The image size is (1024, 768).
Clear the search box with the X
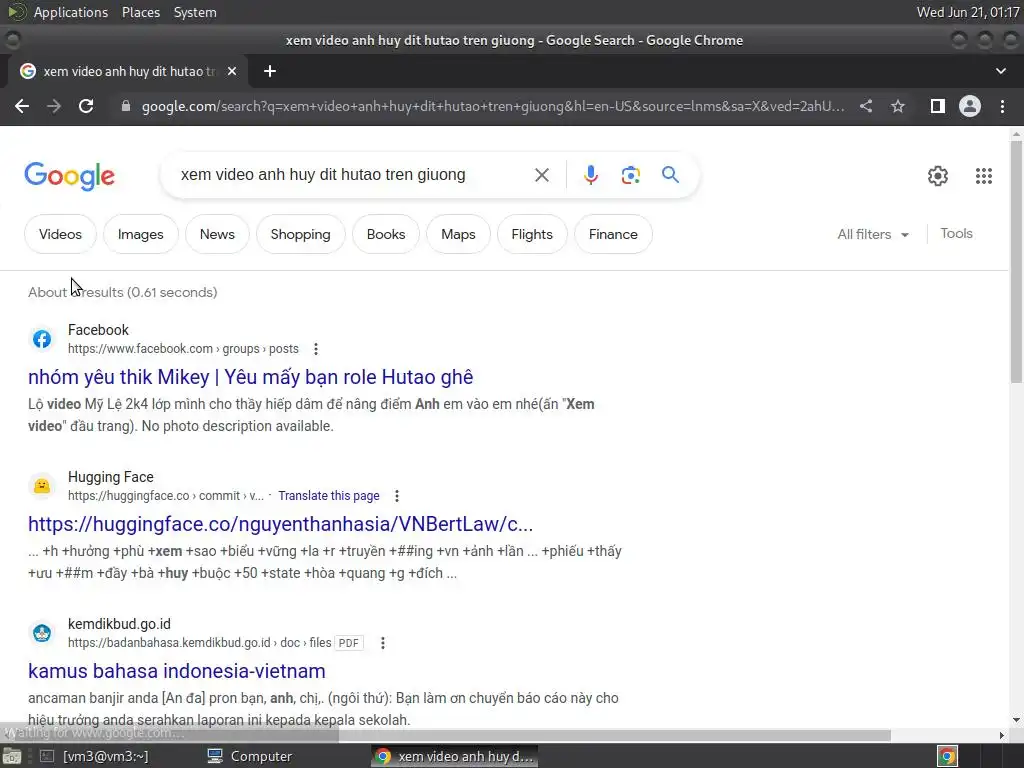coord(541,175)
